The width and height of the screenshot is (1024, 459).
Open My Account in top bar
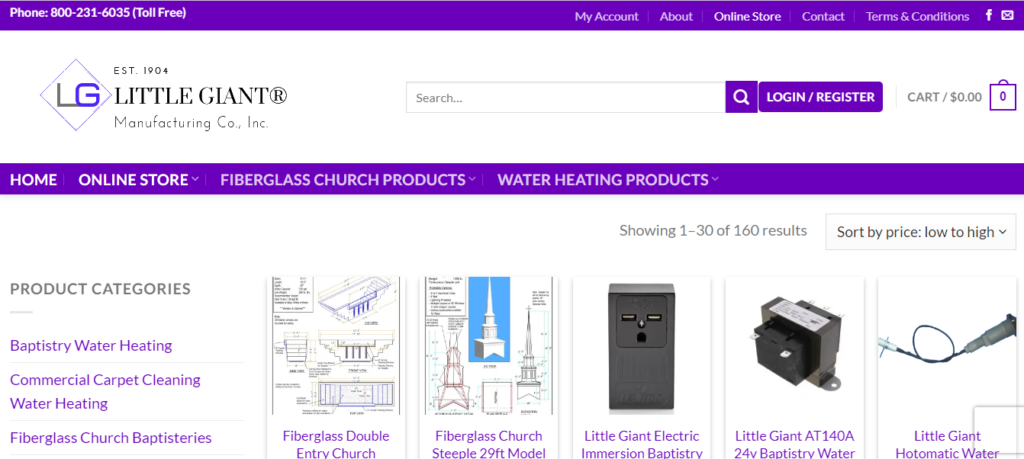pos(606,16)
